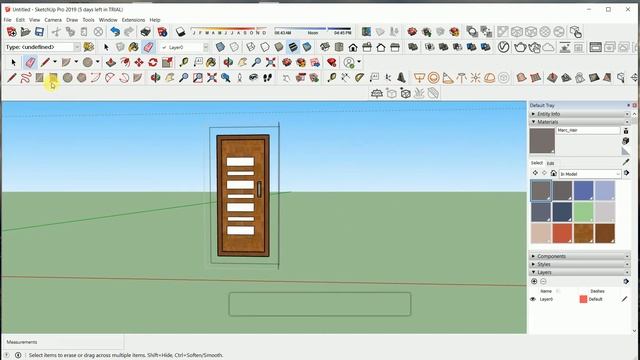The image size is (640, 360).
Task: Click the V-Ray asset editor icon
Action: click(x=504, y=47)
